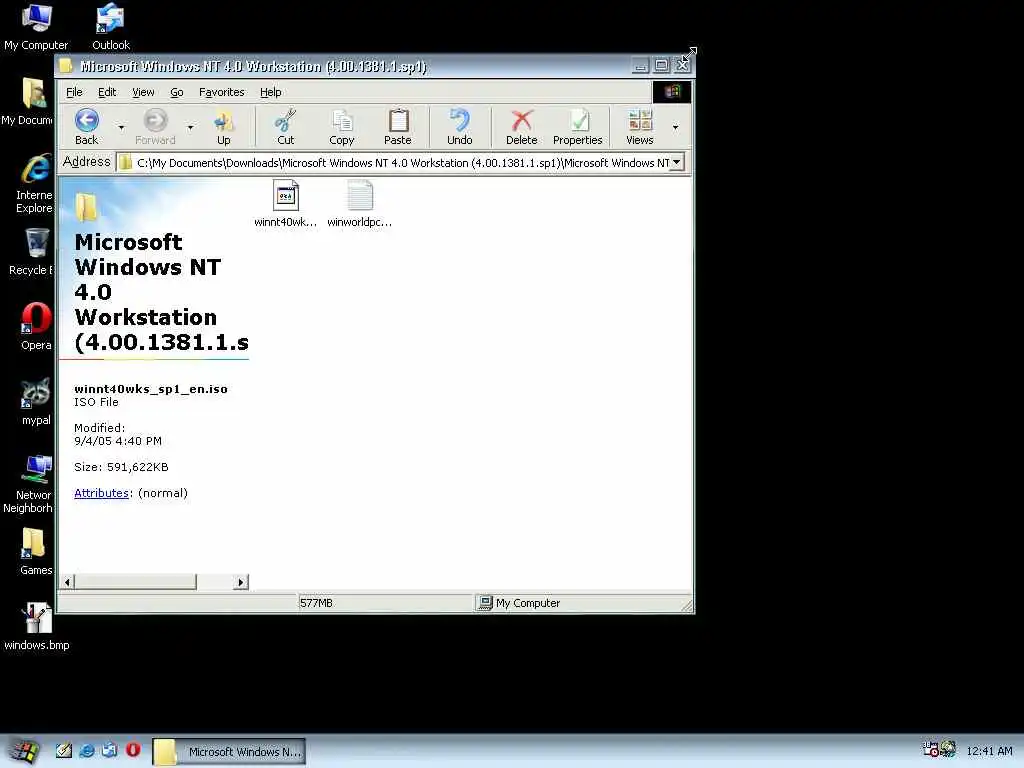The width and height of the screenshot is (1024, 768).
Task: Click inside the Address path field
Action: (x=398, y=163)
